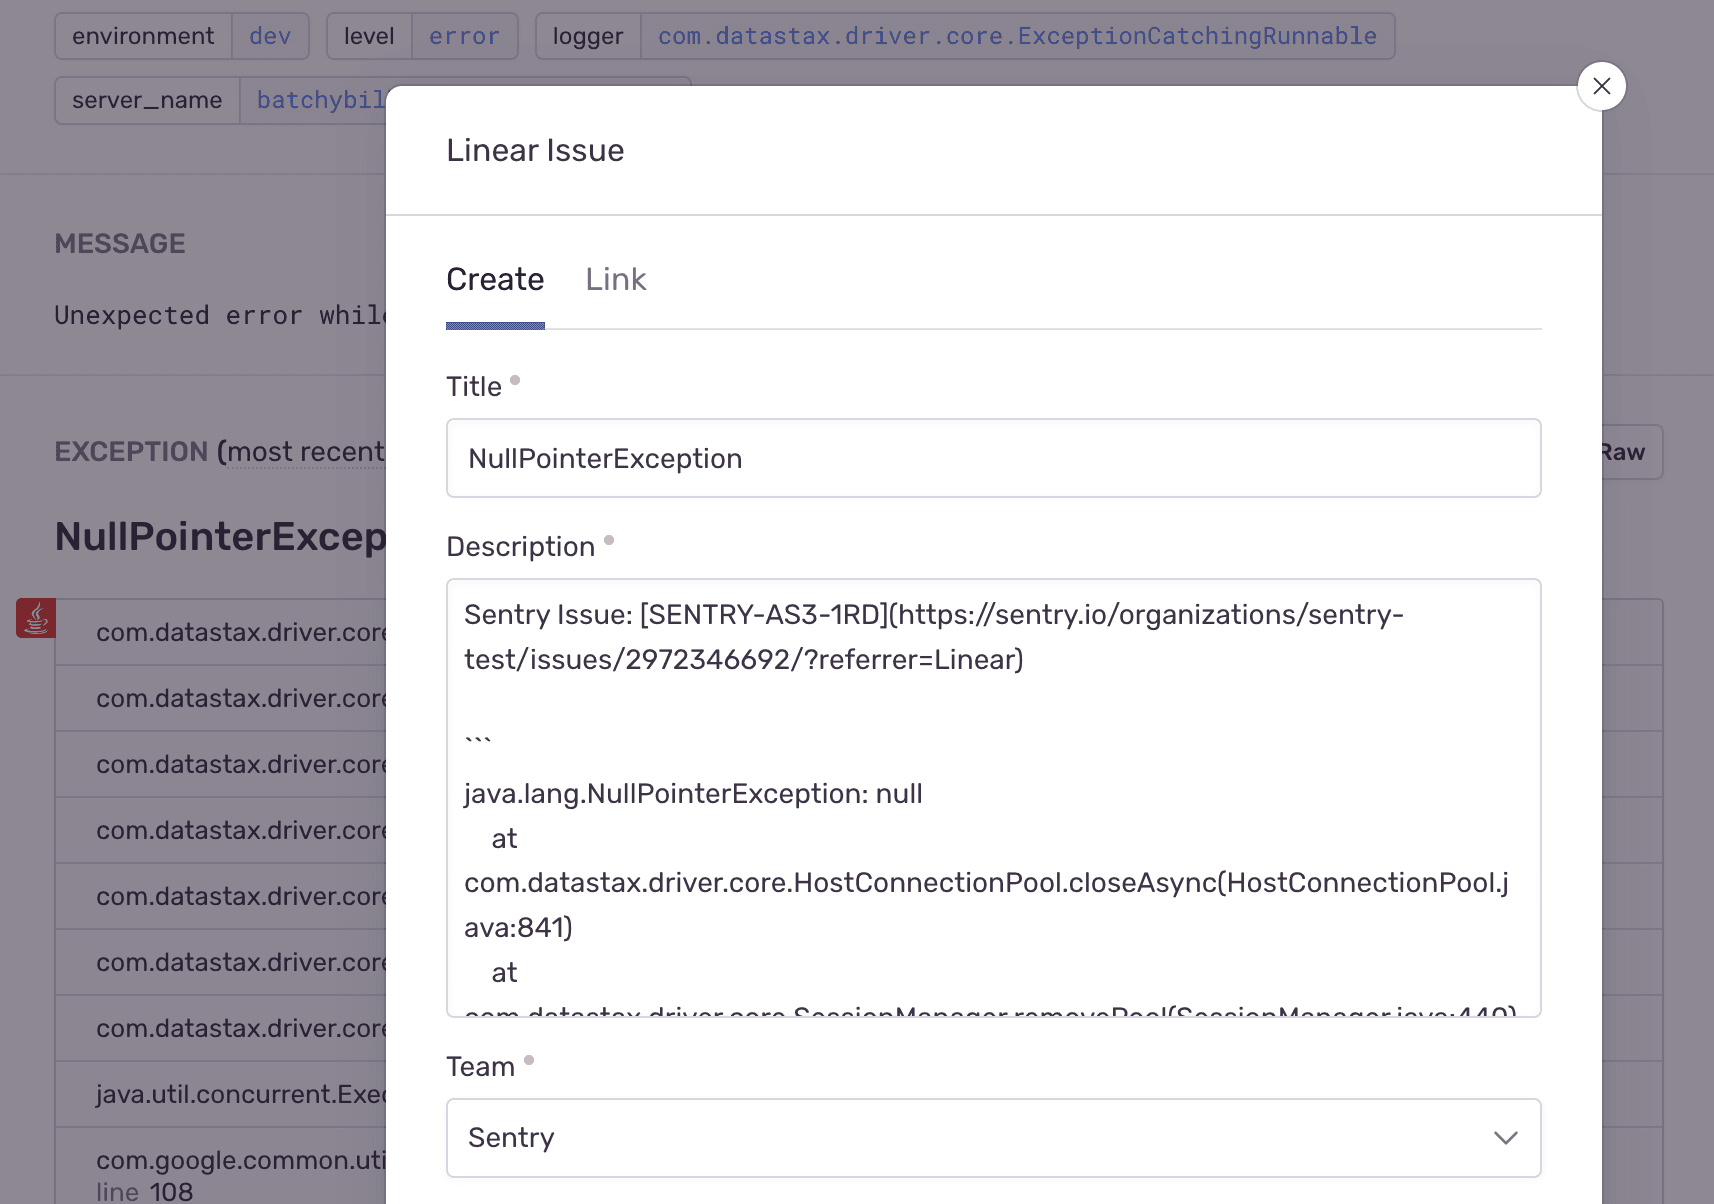The width and height of the screenshot is (1714, 1204).
Task: Select the java.util.concurrent stack frame row
Action: [x=240, y=1094]
